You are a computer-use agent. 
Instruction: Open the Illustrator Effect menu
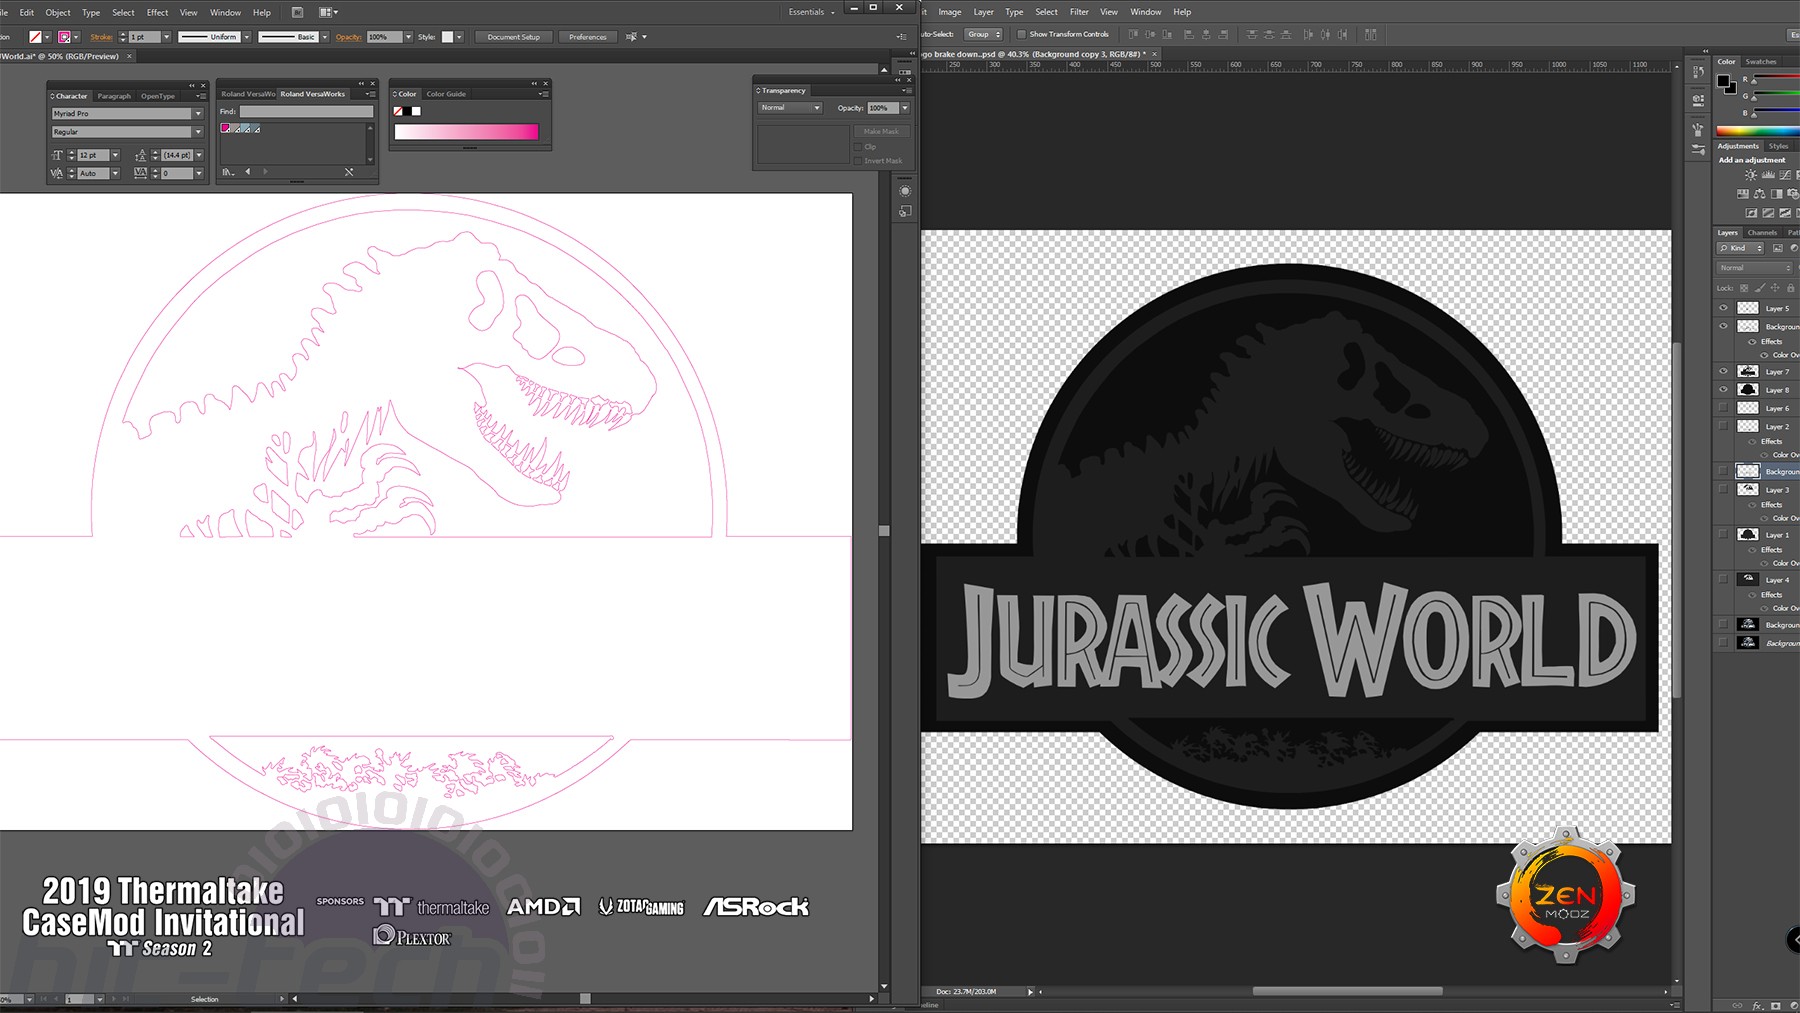(x=157, y=12)
